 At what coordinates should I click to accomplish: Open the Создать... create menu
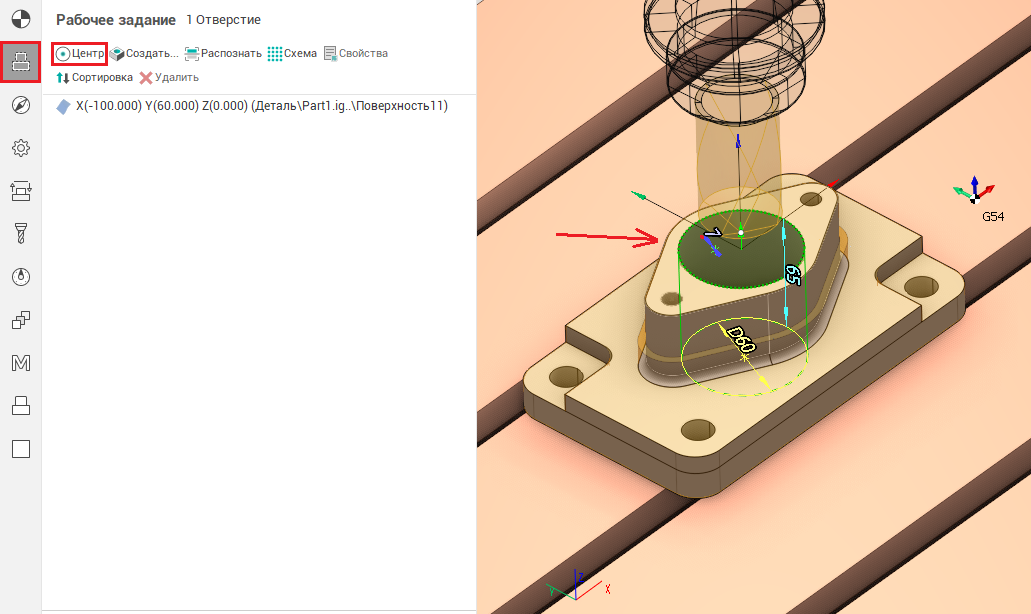[x=144, y=53]
